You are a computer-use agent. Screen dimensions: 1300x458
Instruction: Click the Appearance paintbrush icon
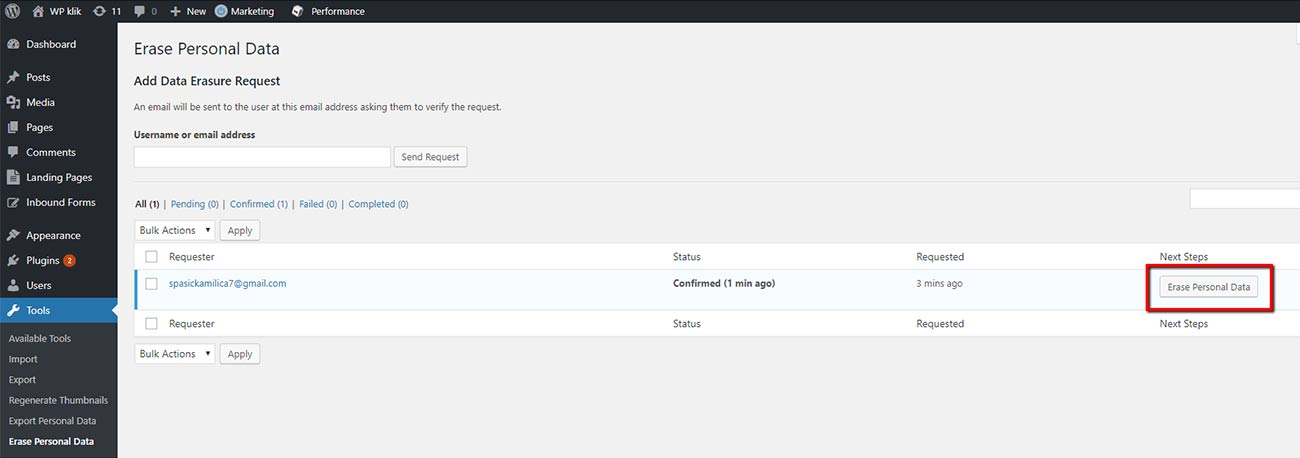tap(13, 235)
